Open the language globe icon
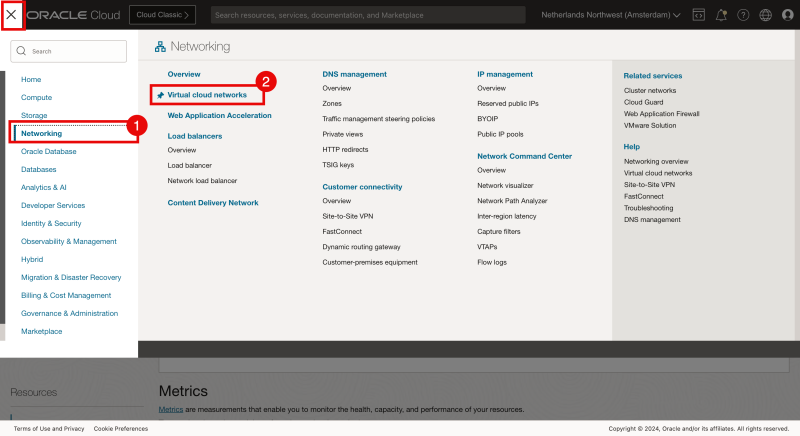This screenshot has width=800, height=436. (x=765, y=15)
